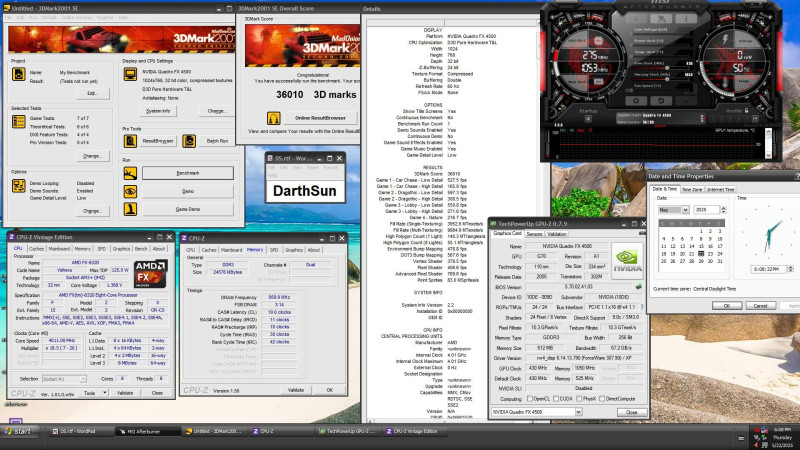The image size is (800, 450).
Task: Enable the DirectCompute checkbox in GPU-Z
Action: [x=602, y=399]
